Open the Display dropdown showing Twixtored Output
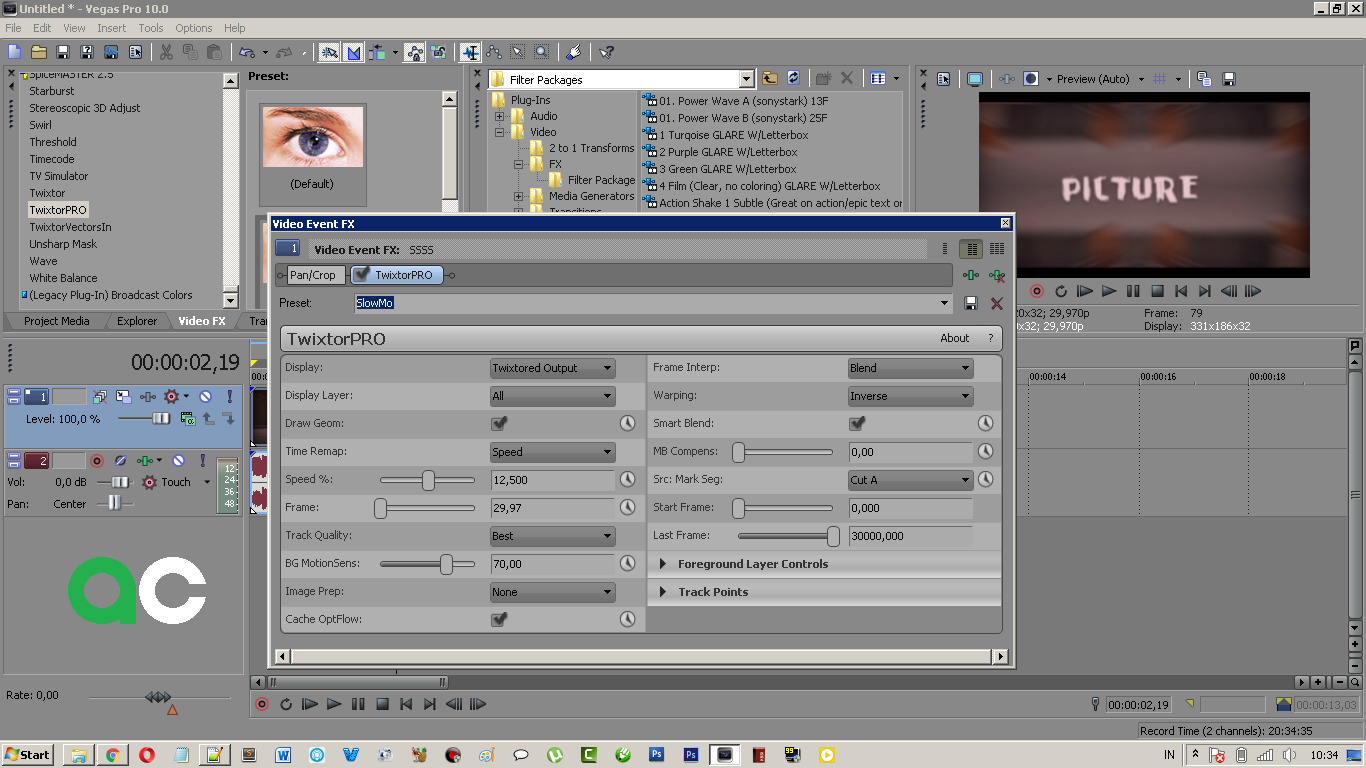The image size is (1366, 768). [552, 368]
